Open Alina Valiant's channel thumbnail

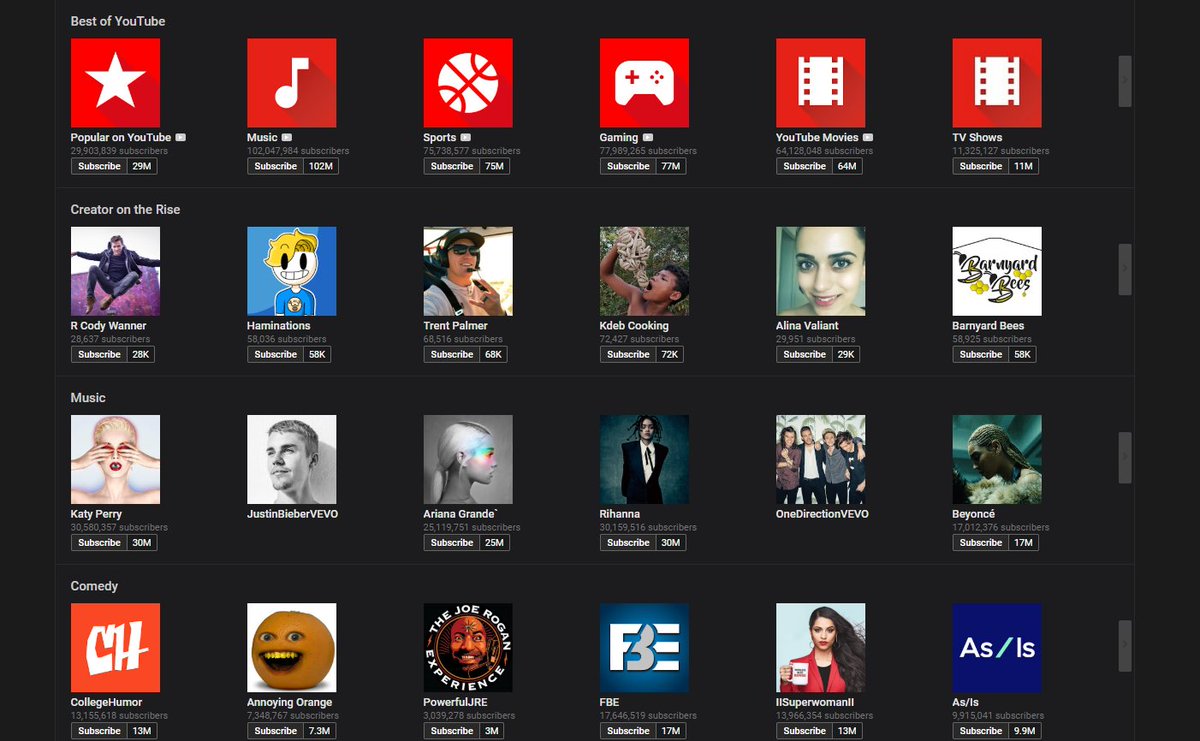click(821, 271)
